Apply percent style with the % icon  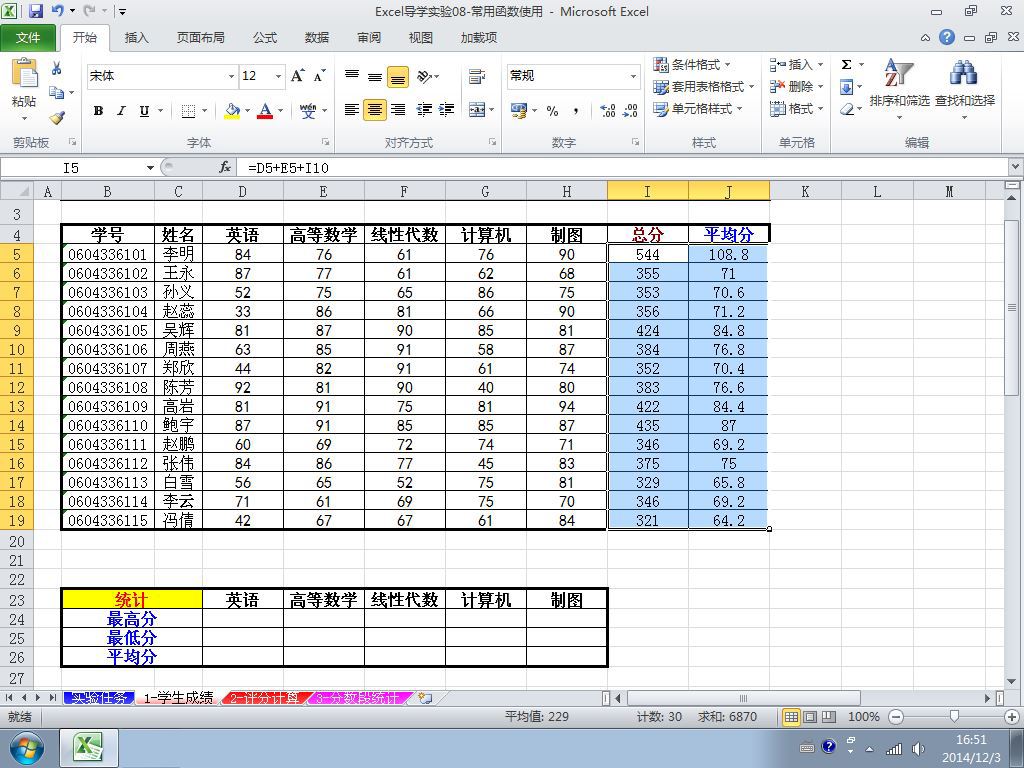552,111
